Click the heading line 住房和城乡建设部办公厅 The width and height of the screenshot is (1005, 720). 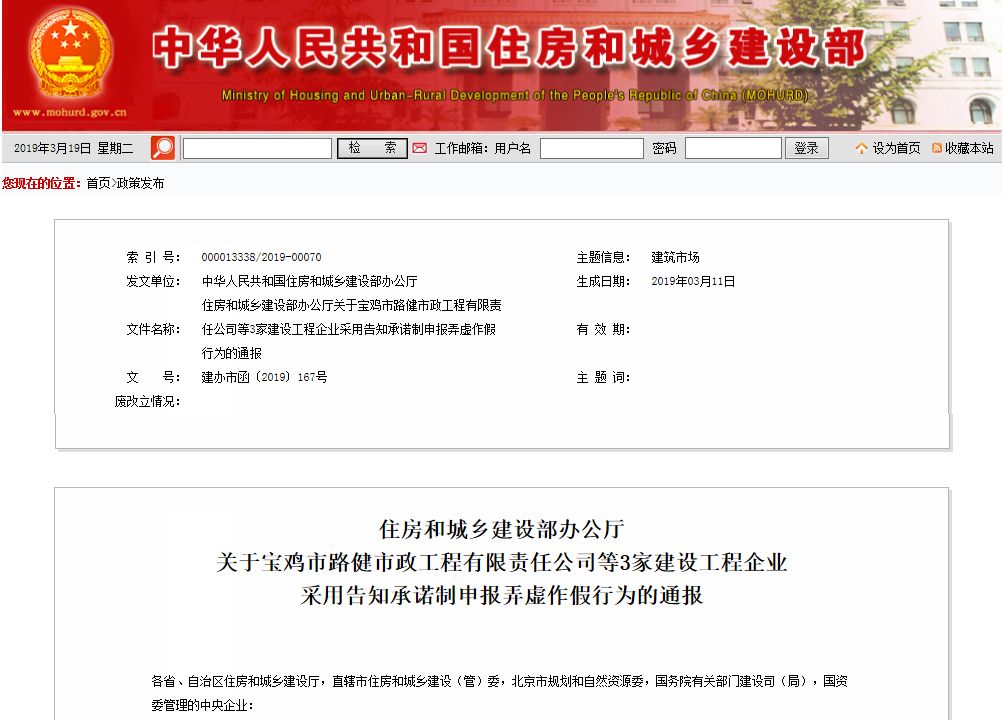click(502, 529)
